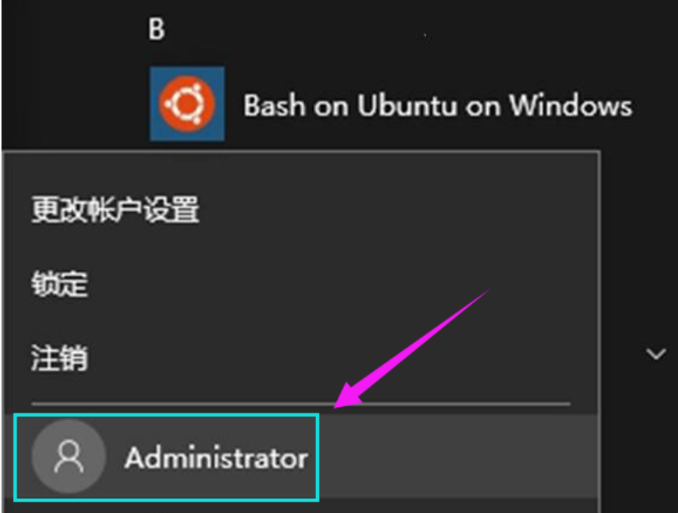
Task: Choose 更改帐户设置 from the account menu
Action: [115, 210]
